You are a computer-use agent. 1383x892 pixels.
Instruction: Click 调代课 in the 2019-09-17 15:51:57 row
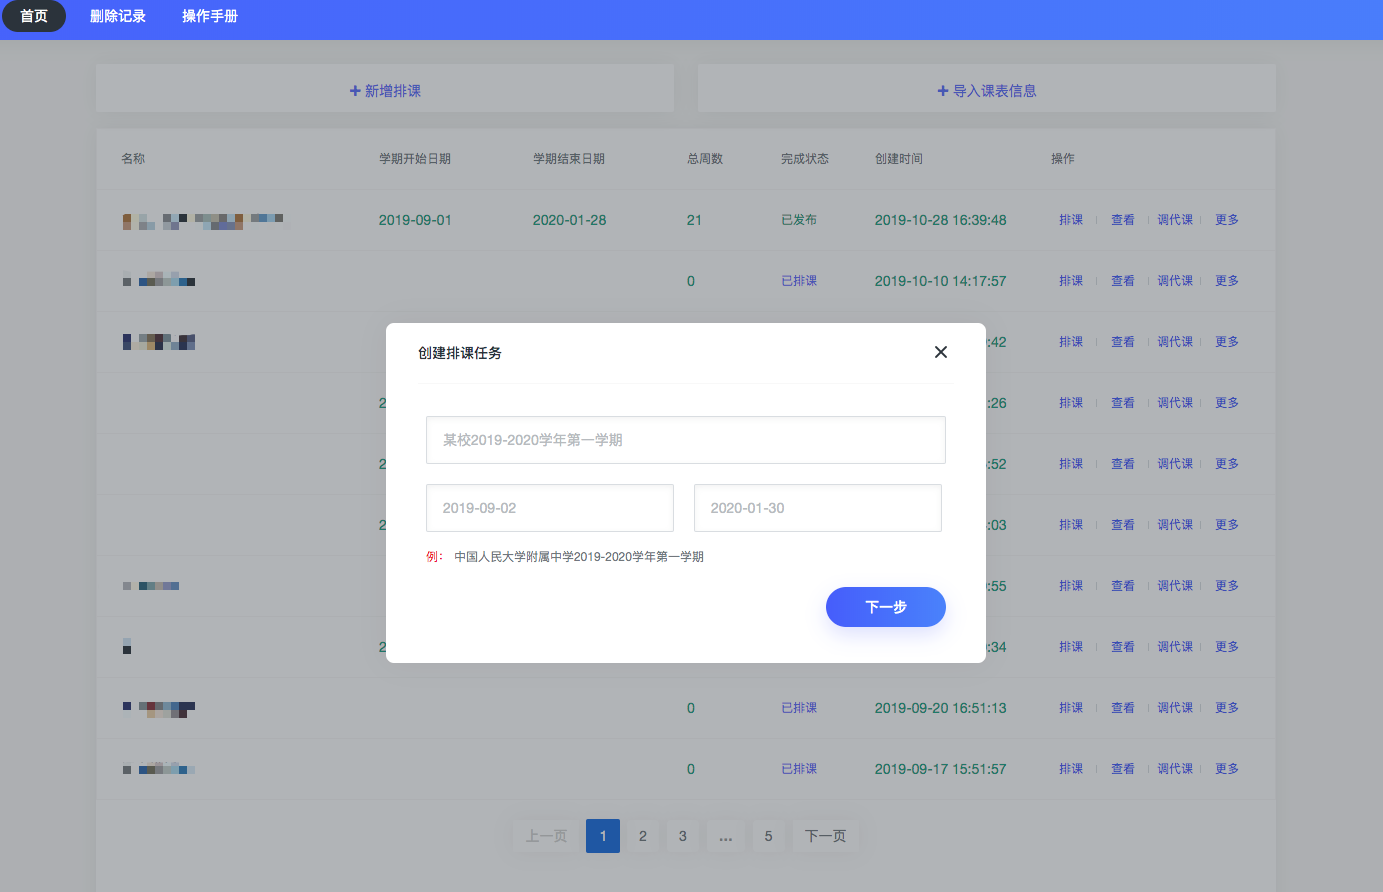click(1175, 769)
